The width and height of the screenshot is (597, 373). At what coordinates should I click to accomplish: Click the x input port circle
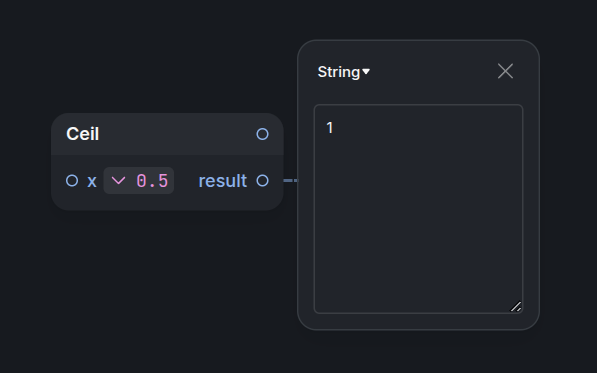[x=72, y=180]
